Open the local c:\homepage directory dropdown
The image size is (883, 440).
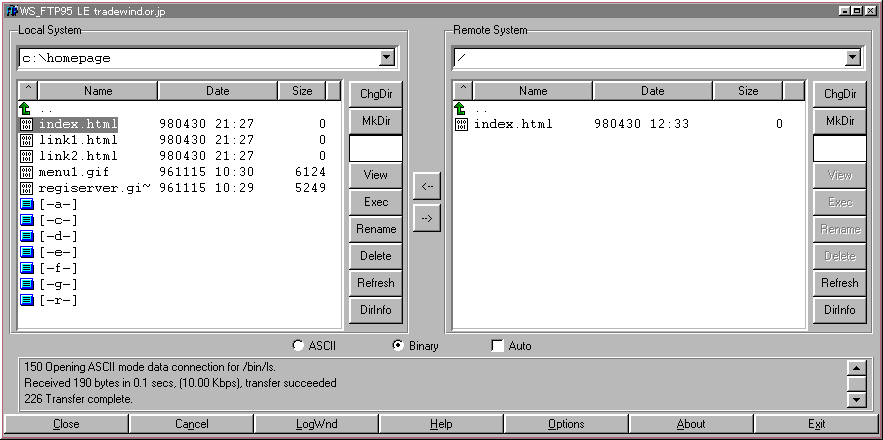pyautogui.click(x=386, y=58)
